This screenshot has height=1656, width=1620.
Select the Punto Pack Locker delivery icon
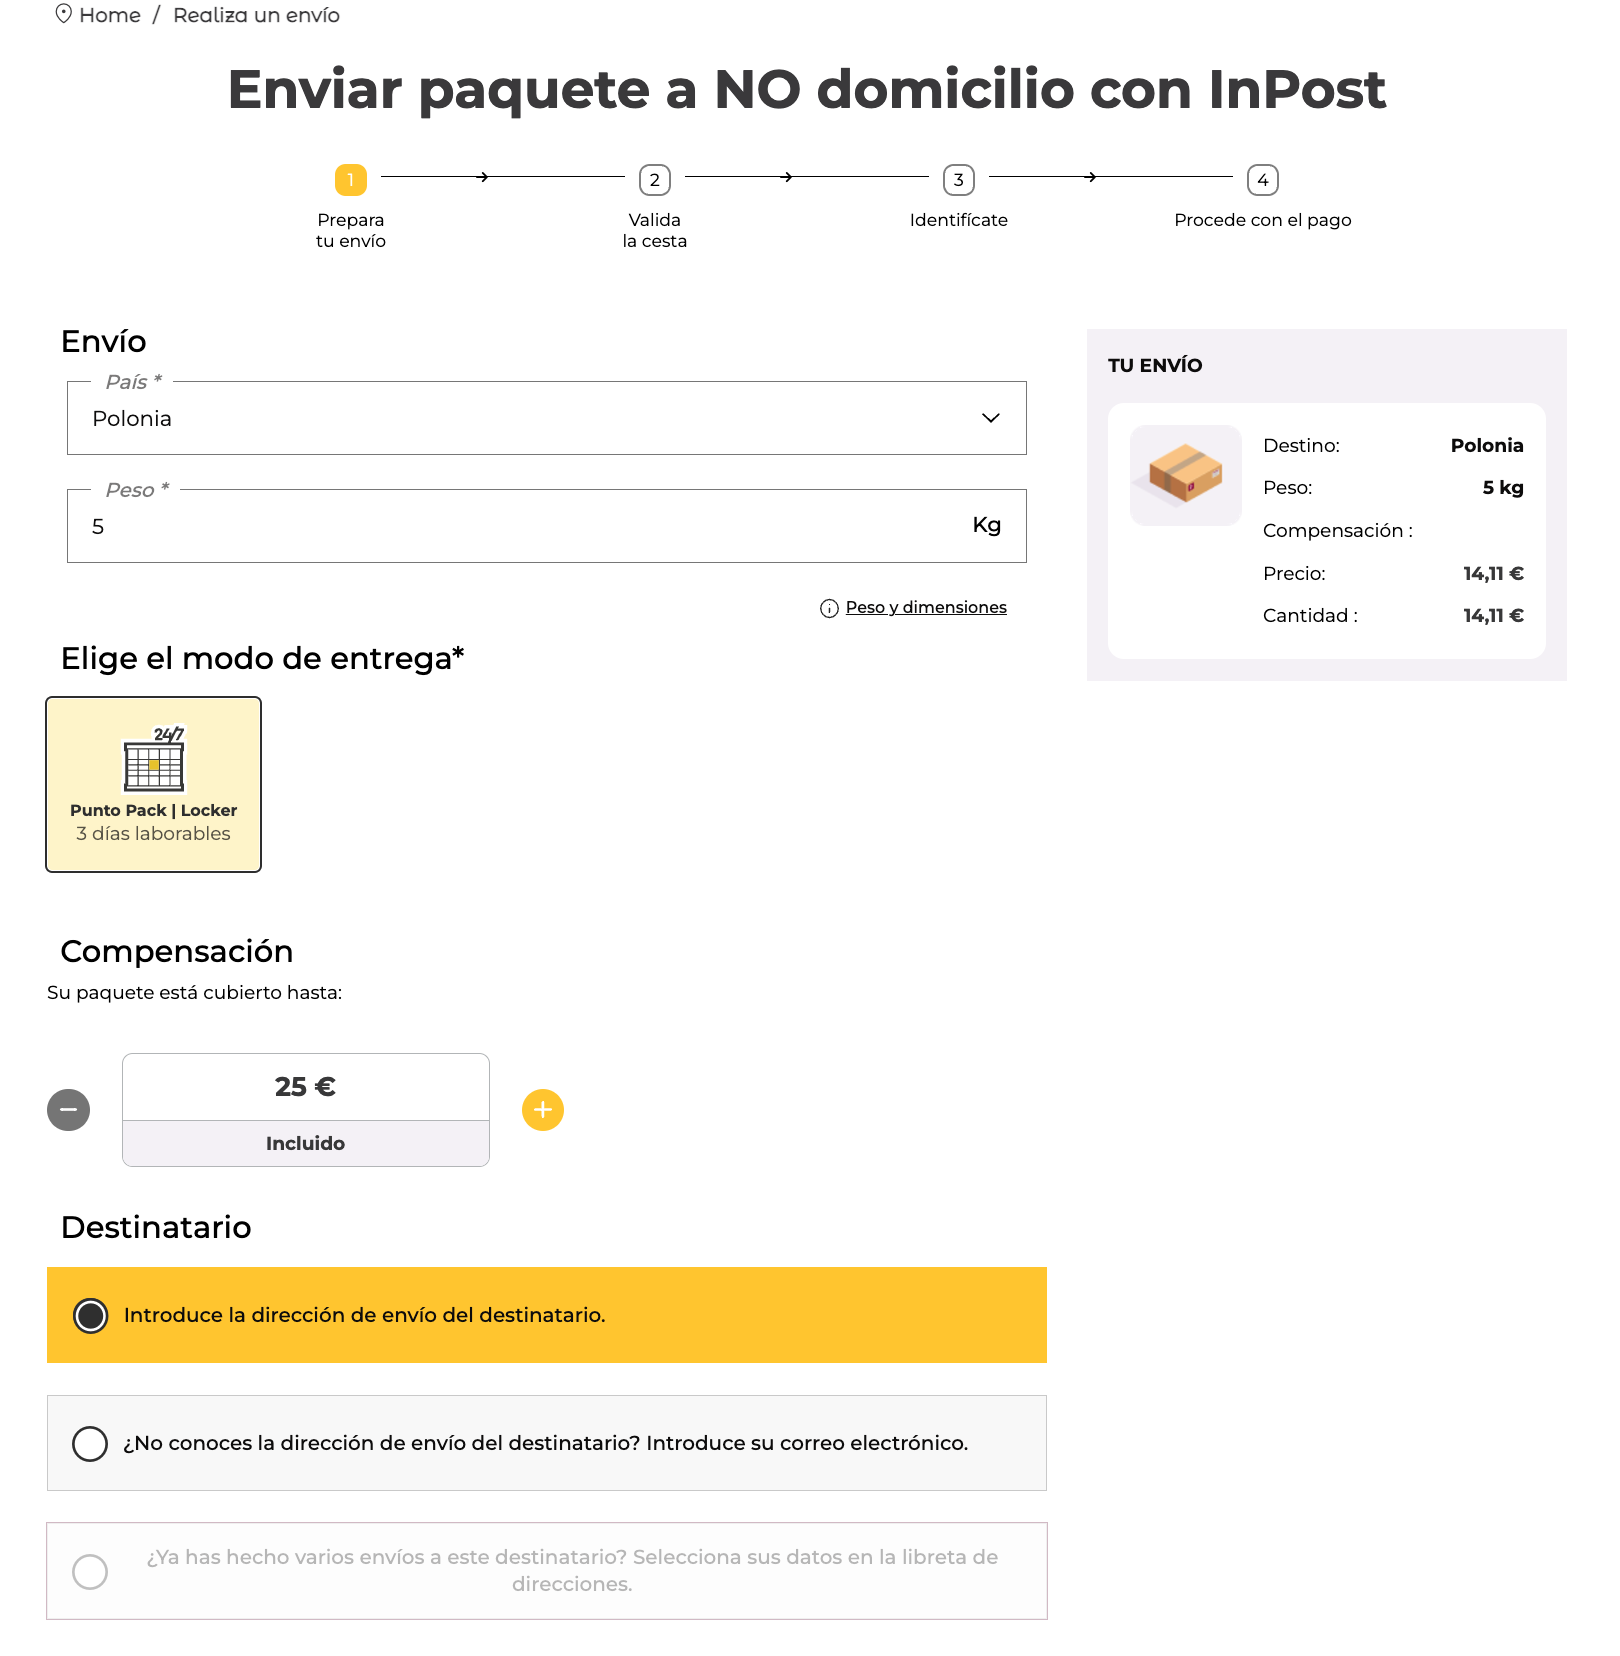pyautogui.click(x=154, y=760)
